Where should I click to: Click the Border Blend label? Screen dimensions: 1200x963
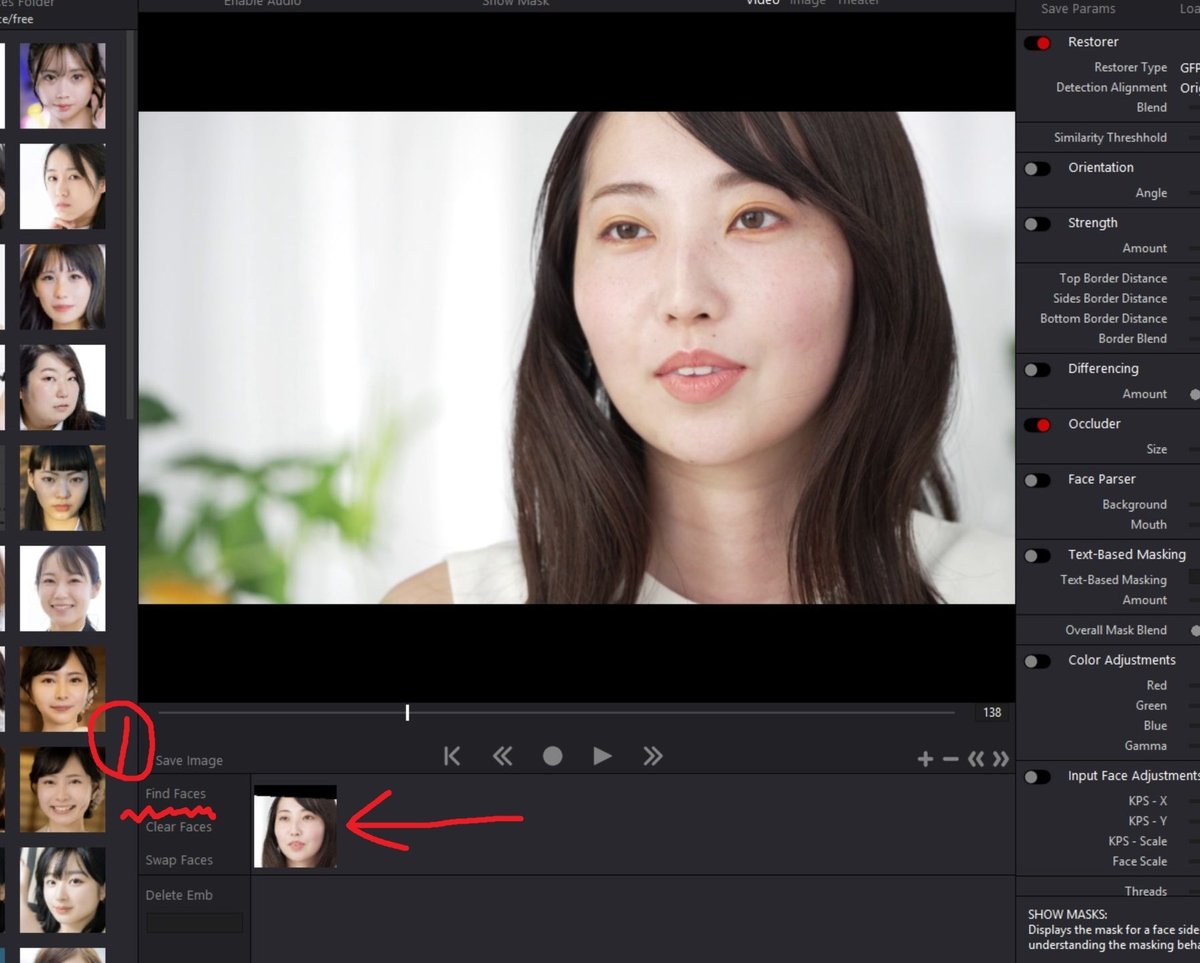point(1132,338)
